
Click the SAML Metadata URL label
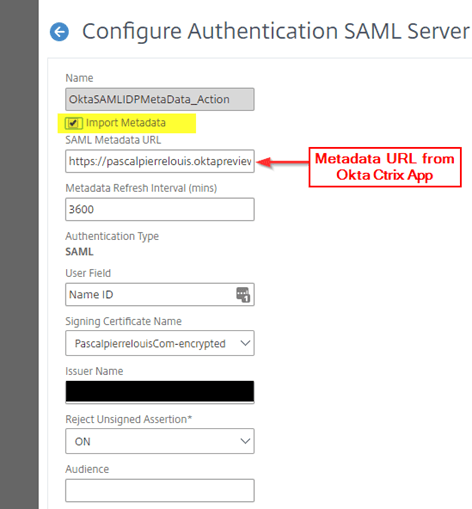click(113, 140)
